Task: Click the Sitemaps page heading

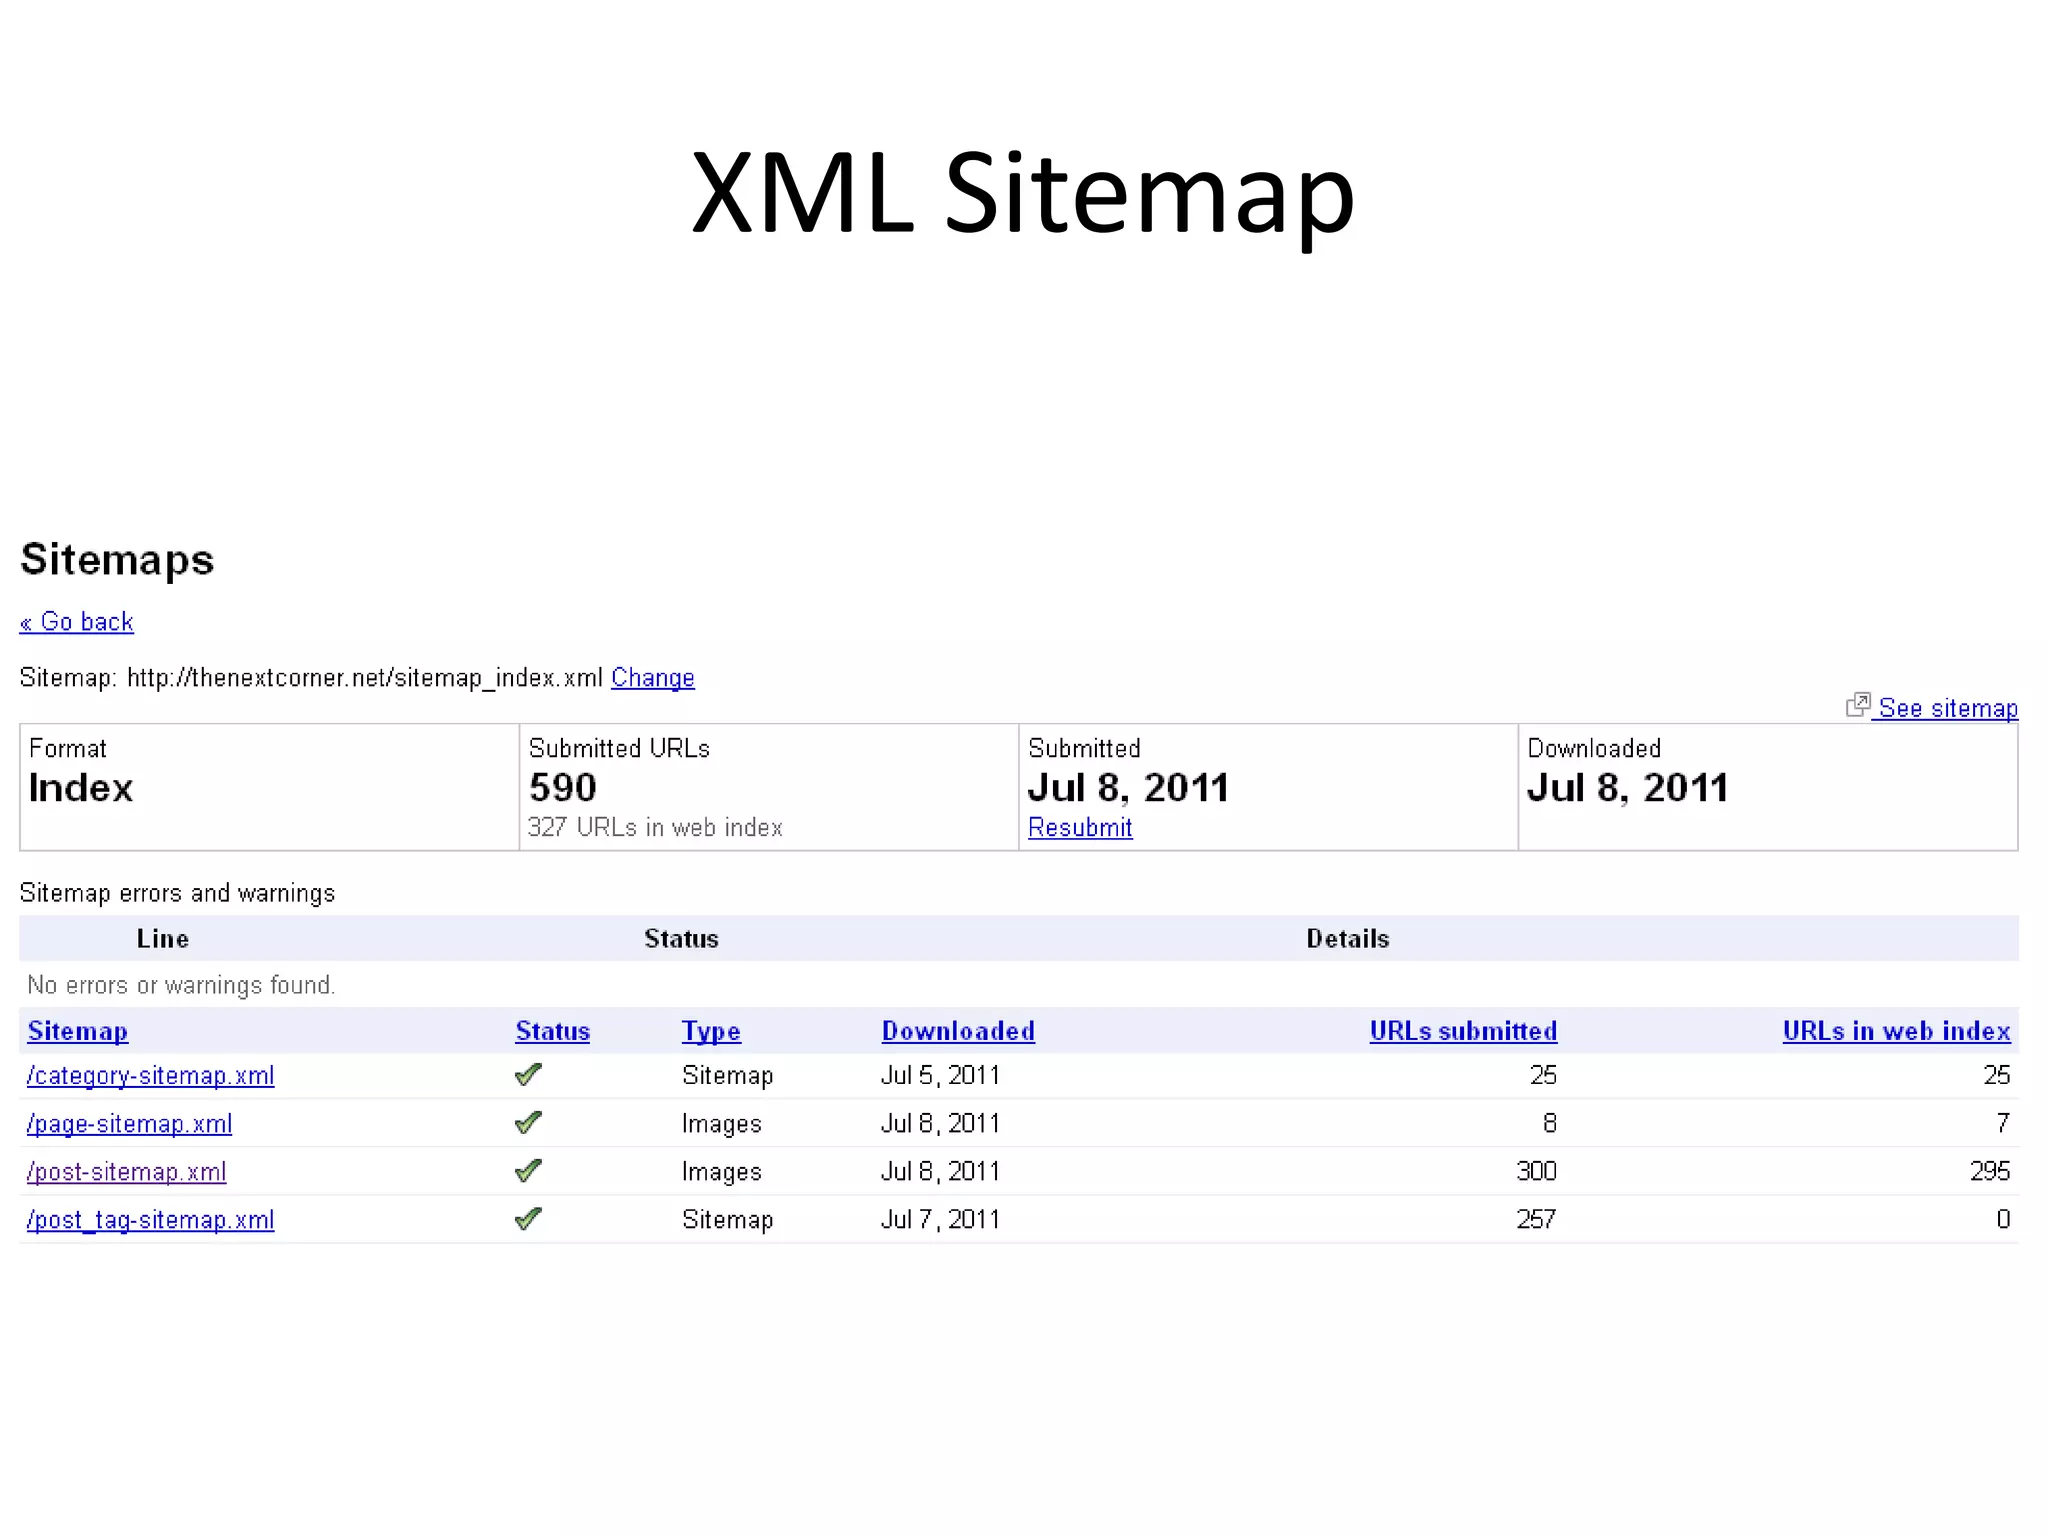Action: (117, 559)
